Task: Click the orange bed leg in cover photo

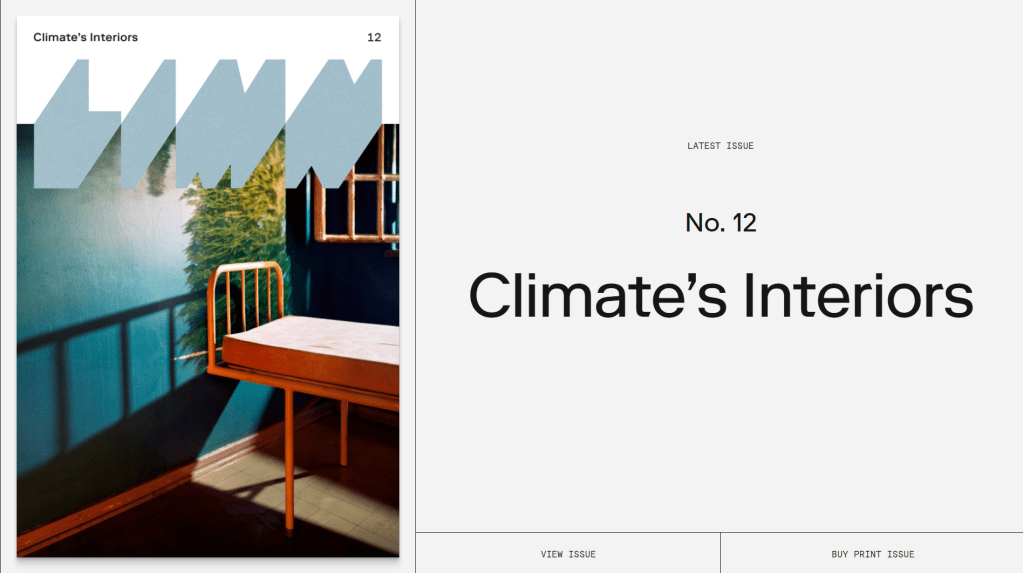Action: pyautogui.click(x=290, y=457)
